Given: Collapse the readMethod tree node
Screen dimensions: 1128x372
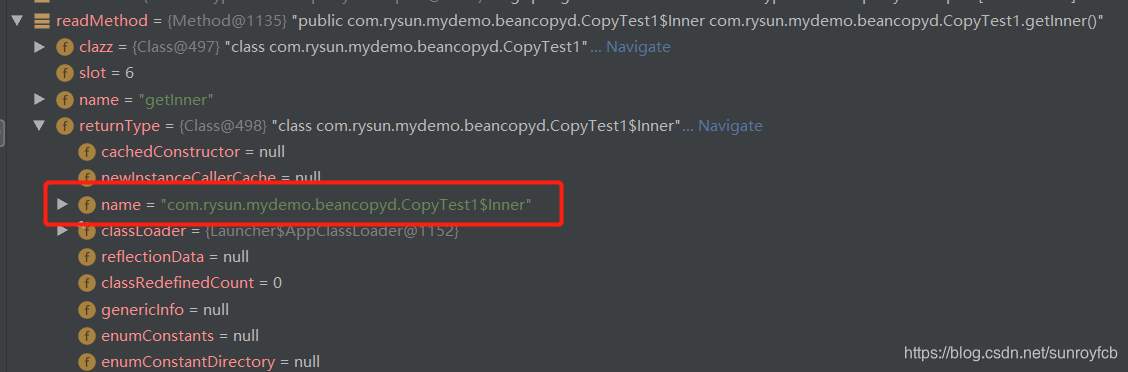Looking at the screenshot, I should coord(17,21).
